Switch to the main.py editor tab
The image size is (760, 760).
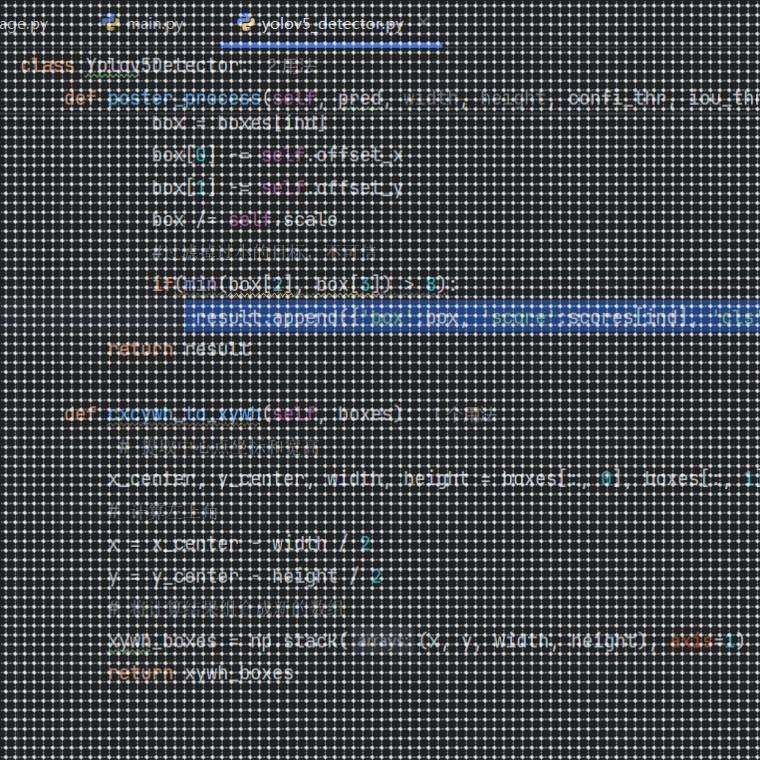pyautogui.click(x=145, y=24)
